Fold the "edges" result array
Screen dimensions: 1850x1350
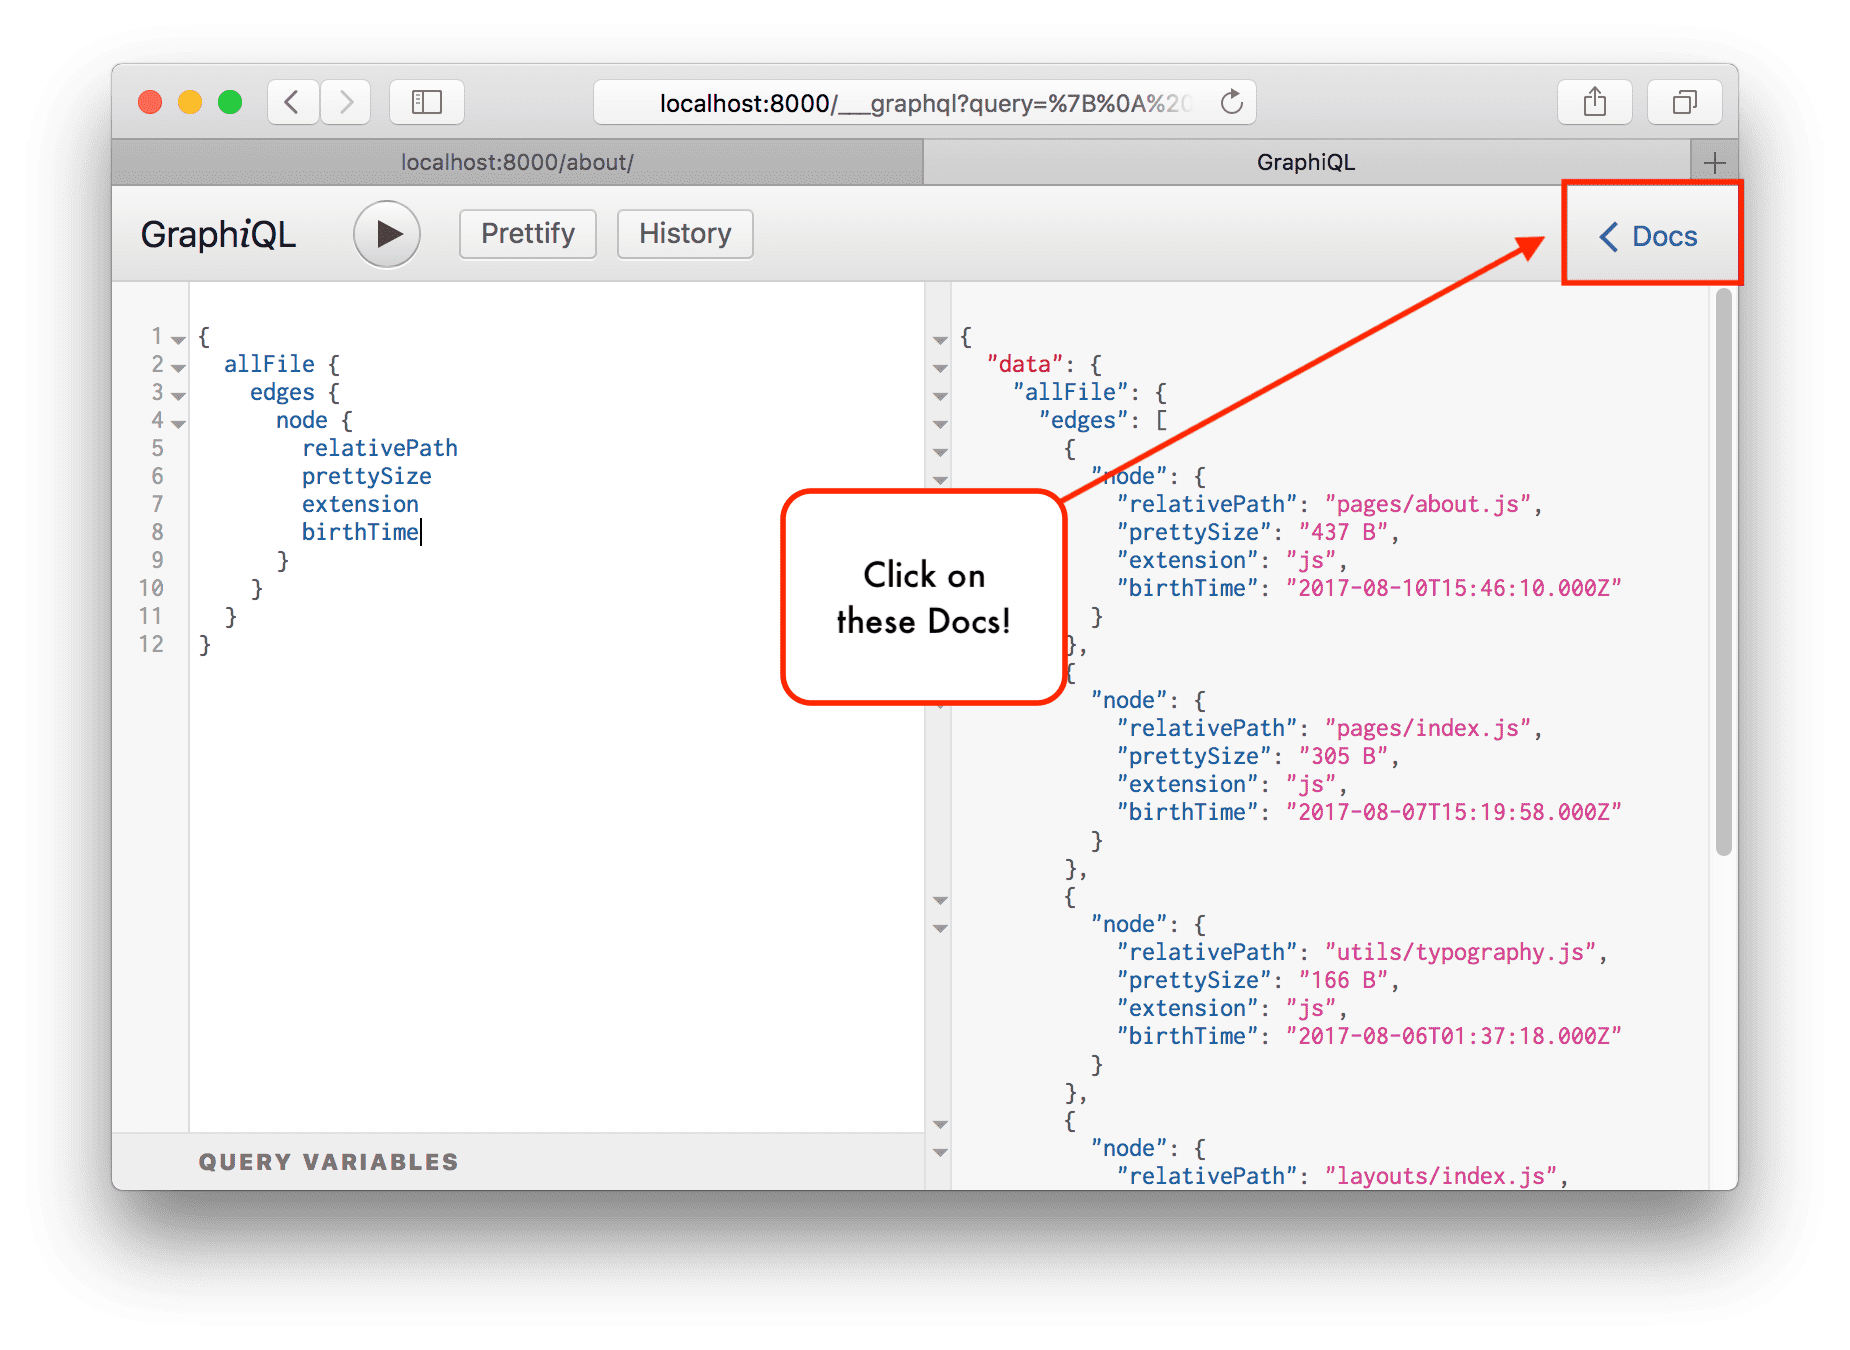[x=940, y=424]
